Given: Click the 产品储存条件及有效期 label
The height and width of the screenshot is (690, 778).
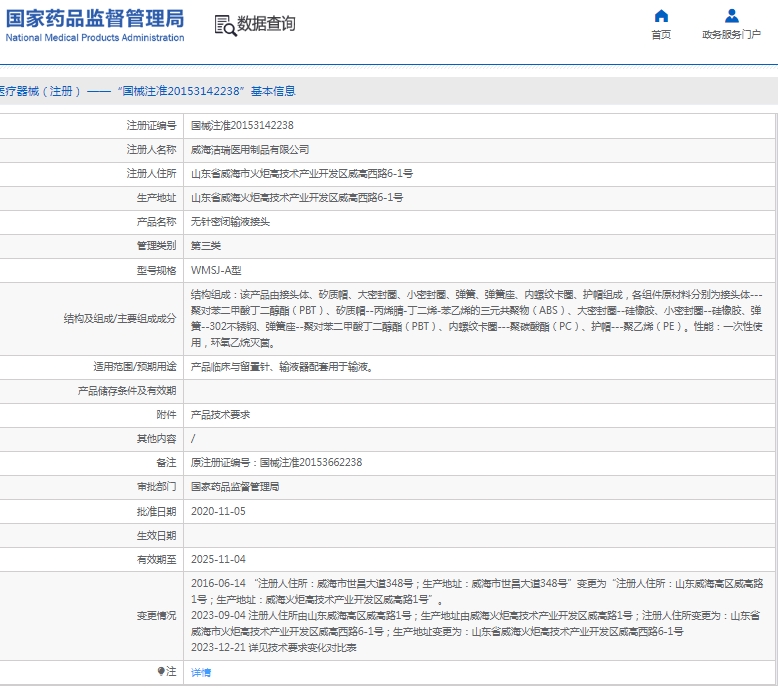Looking at the screenshot, I should (x=127, y=391).
